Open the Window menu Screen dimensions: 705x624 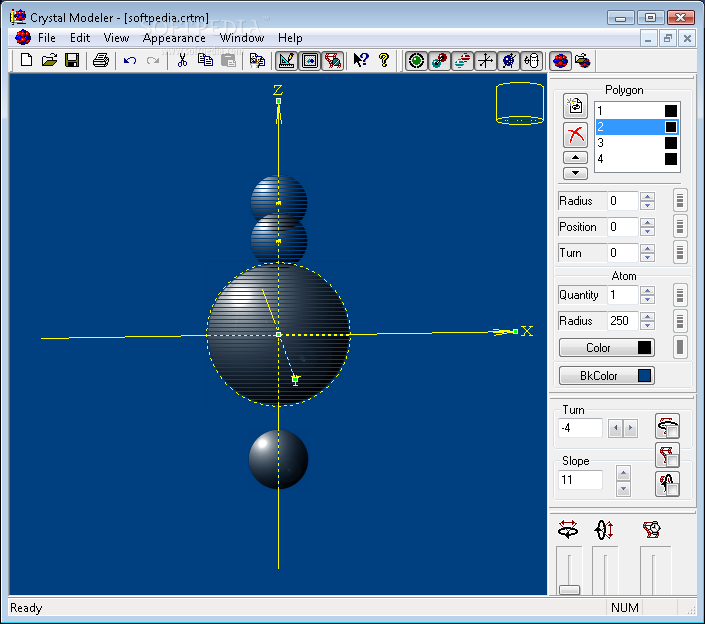point(242,38)
